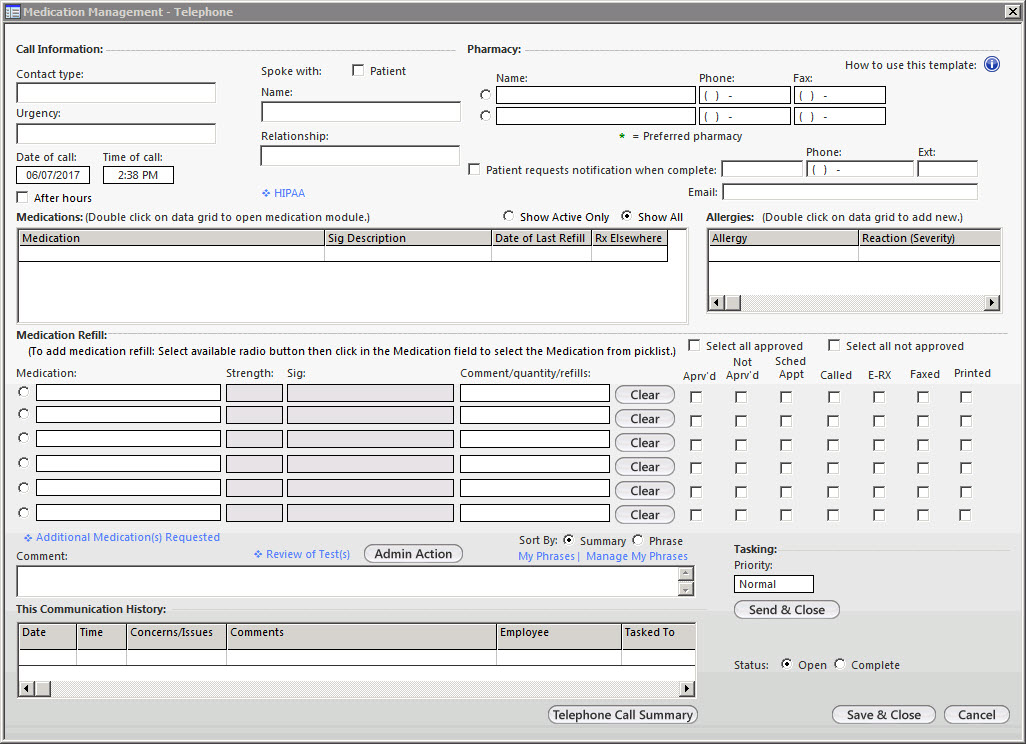
Task: Click the Cancel button
Action: pyautogui.click(x=976, y=715)
